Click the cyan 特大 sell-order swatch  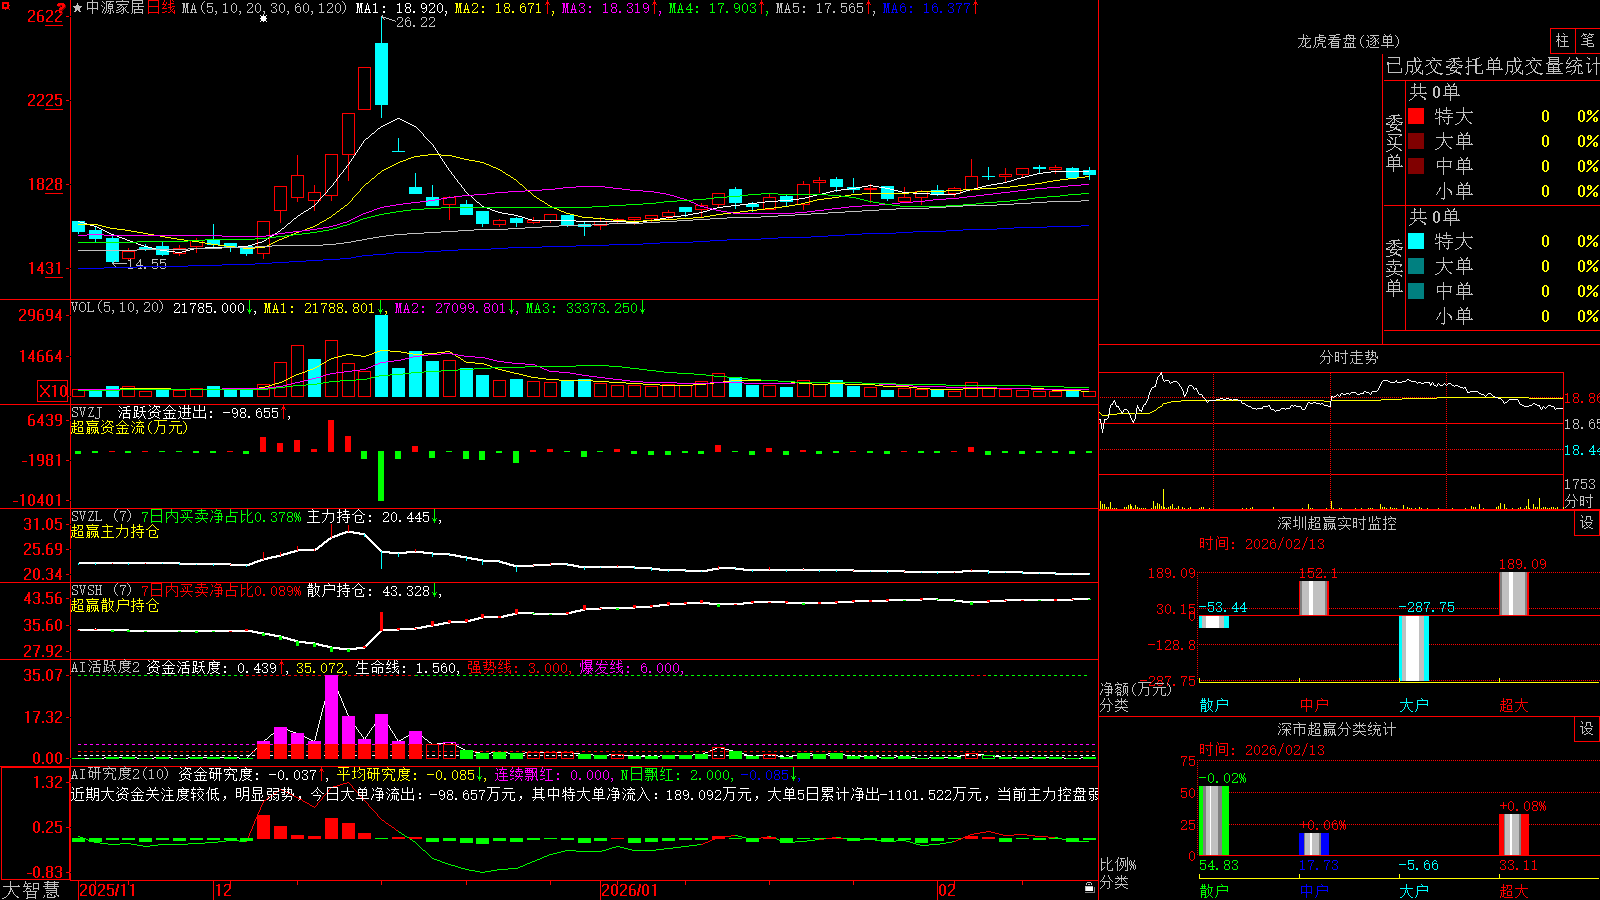click(x=1416, y=241)
